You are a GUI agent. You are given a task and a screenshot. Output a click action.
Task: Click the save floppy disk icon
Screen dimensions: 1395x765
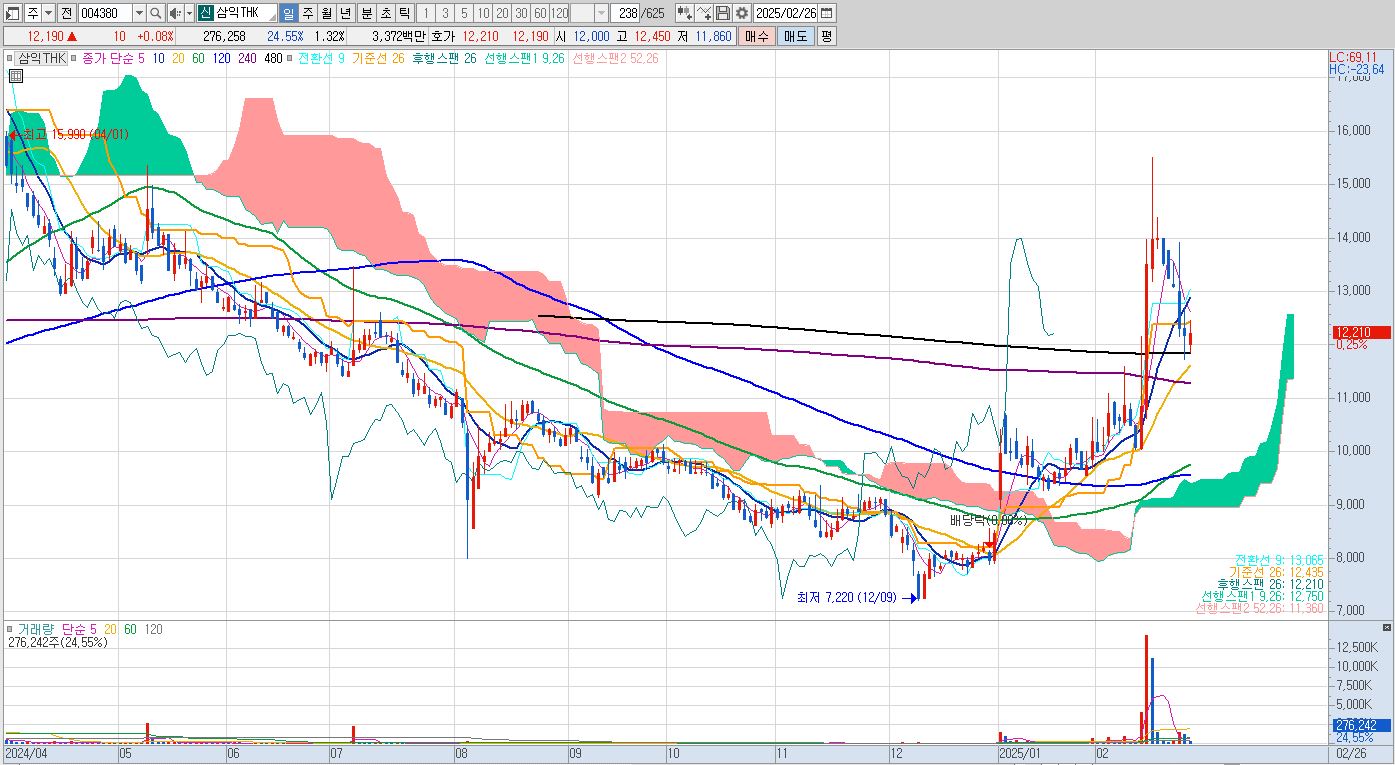pyautogui.click(x=722, y=13)
